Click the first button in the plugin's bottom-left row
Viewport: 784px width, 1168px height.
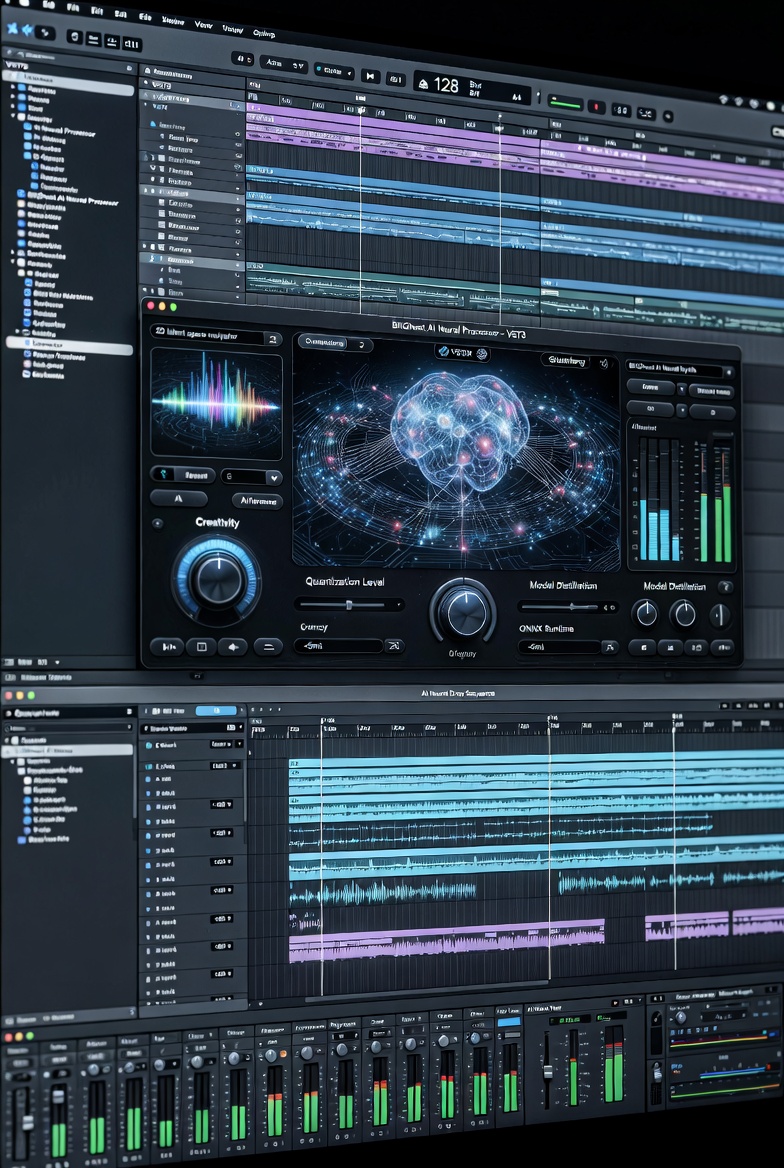[x=166, y=646]
